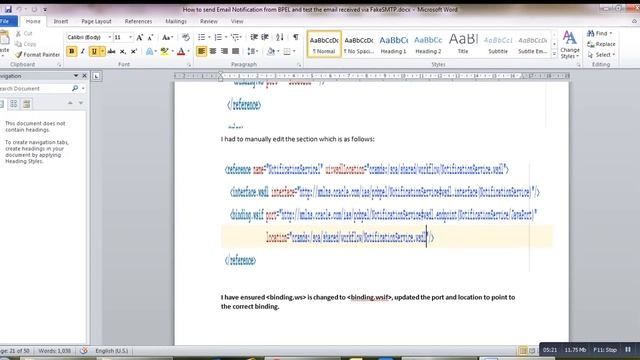Toggle Superscript formatting
The width and height of the screenshot is (640, 360).
click(133, 51)
